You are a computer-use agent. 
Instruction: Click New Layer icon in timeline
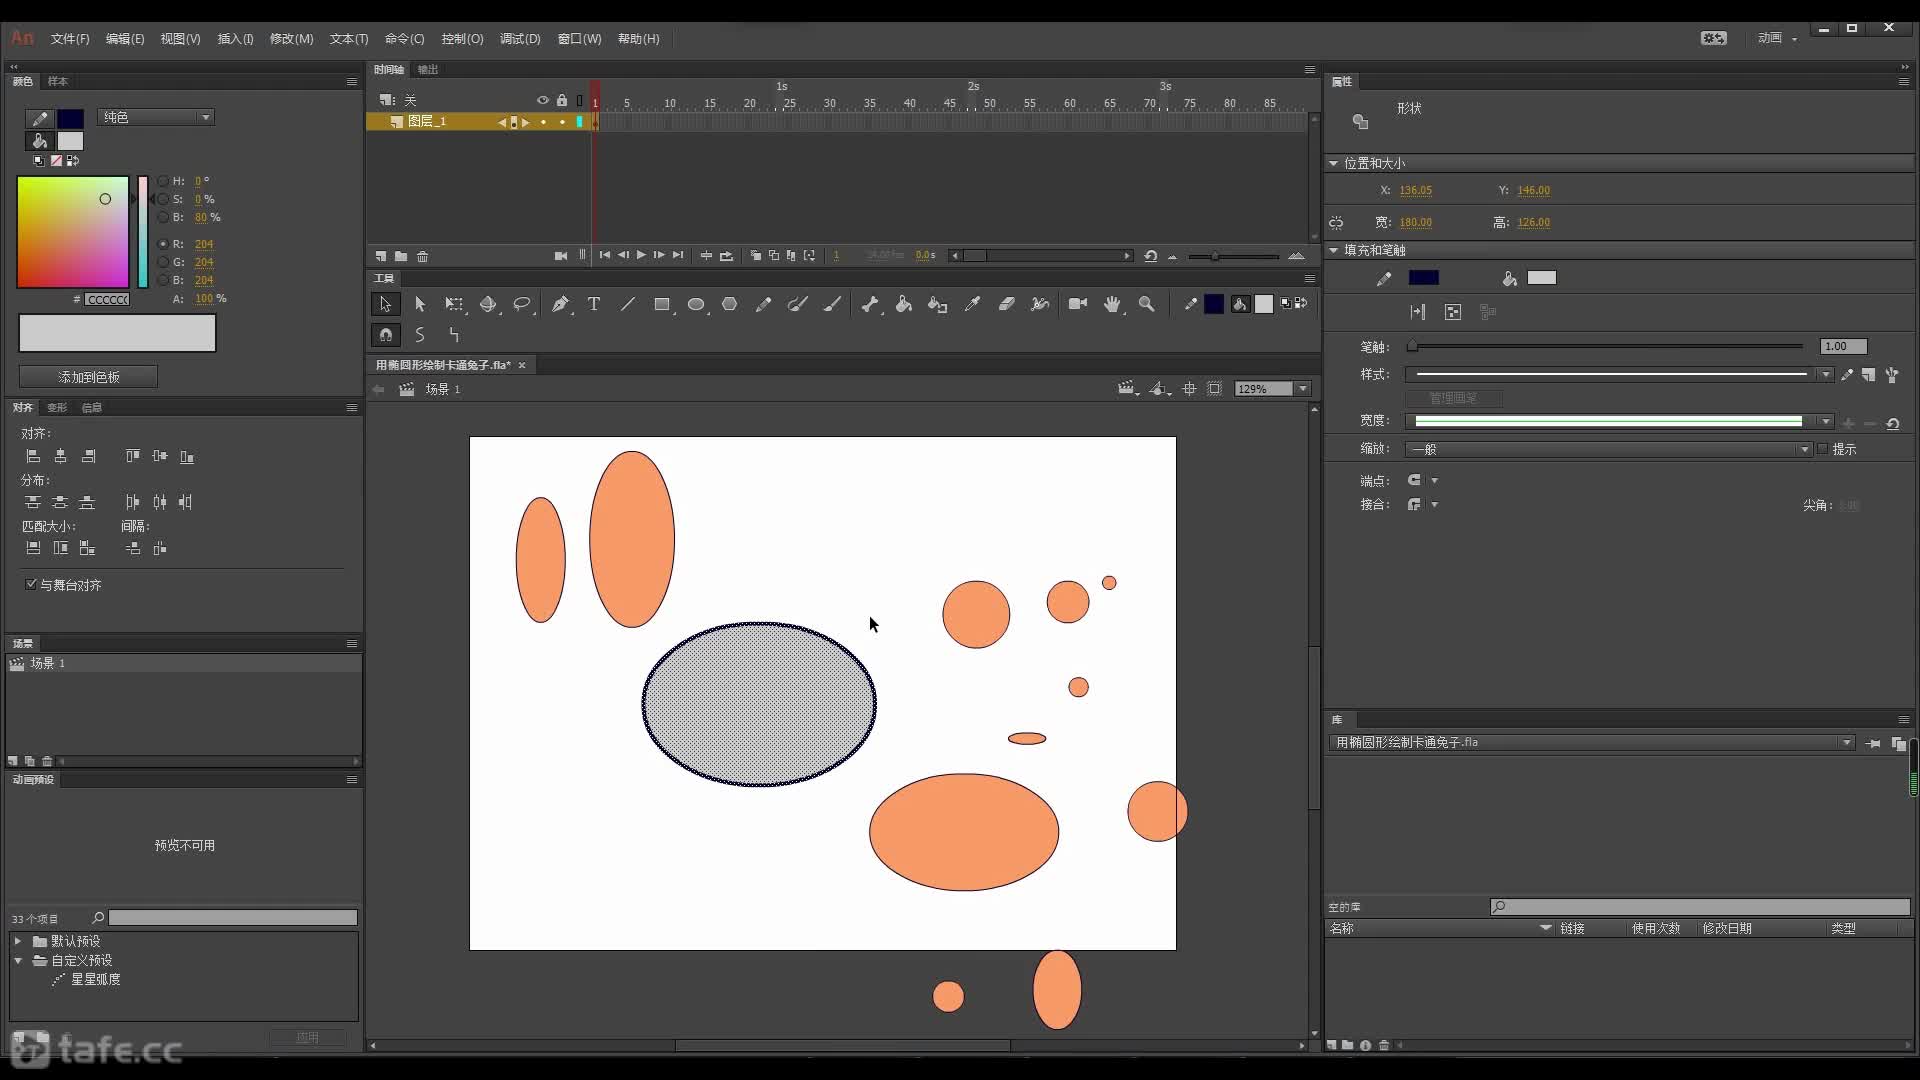[381, 256]
